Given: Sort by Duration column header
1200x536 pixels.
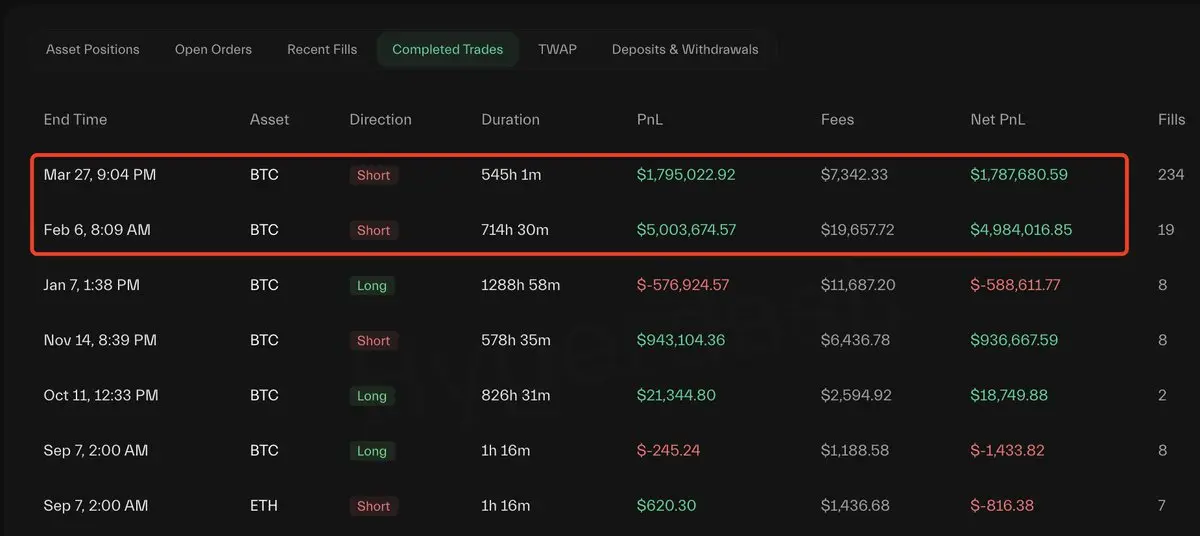Looking at the screenshot, I should pos(510,119).
